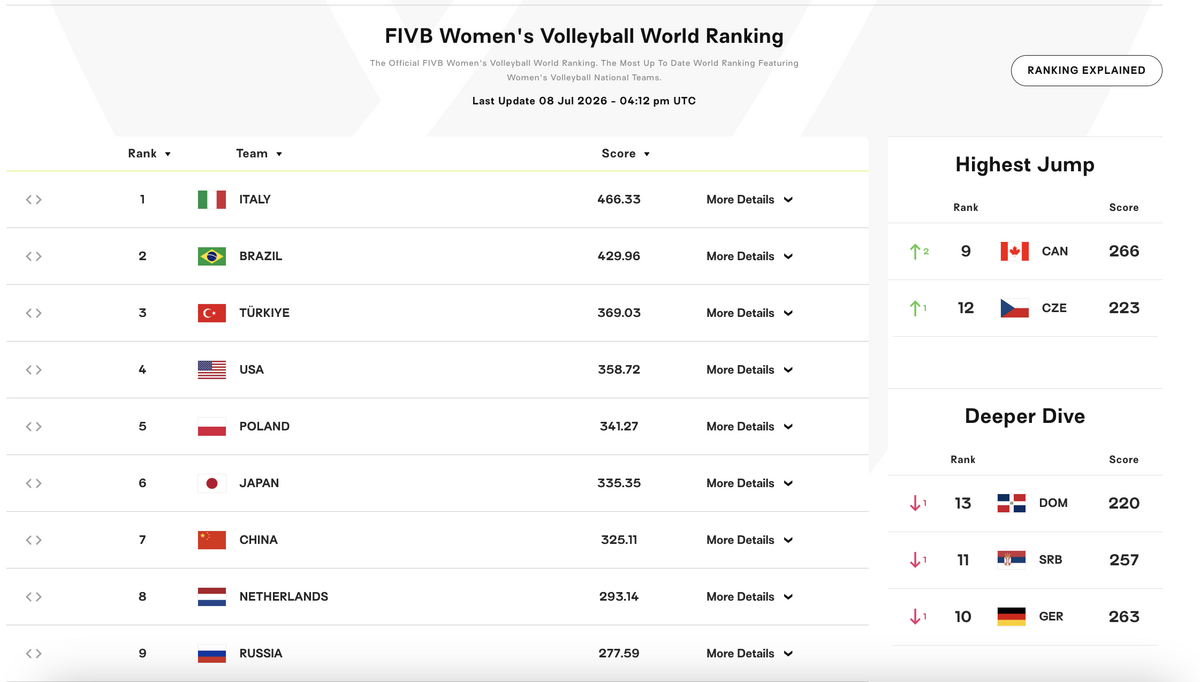This screenshot has height=682, width=1200.
Task: Select the Dominican Republic flag beside DOM
Action: (x=1012, y=503)
